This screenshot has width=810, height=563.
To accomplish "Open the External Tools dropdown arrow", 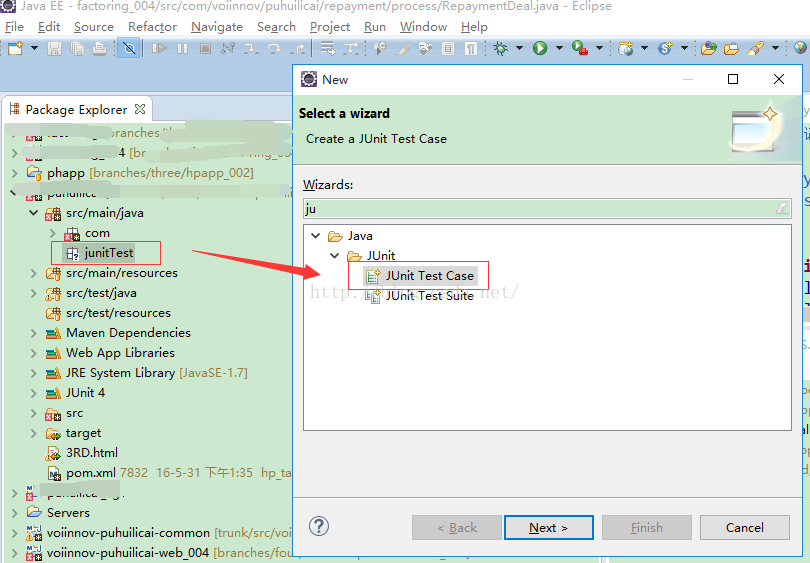I will (x=599, y=48).
